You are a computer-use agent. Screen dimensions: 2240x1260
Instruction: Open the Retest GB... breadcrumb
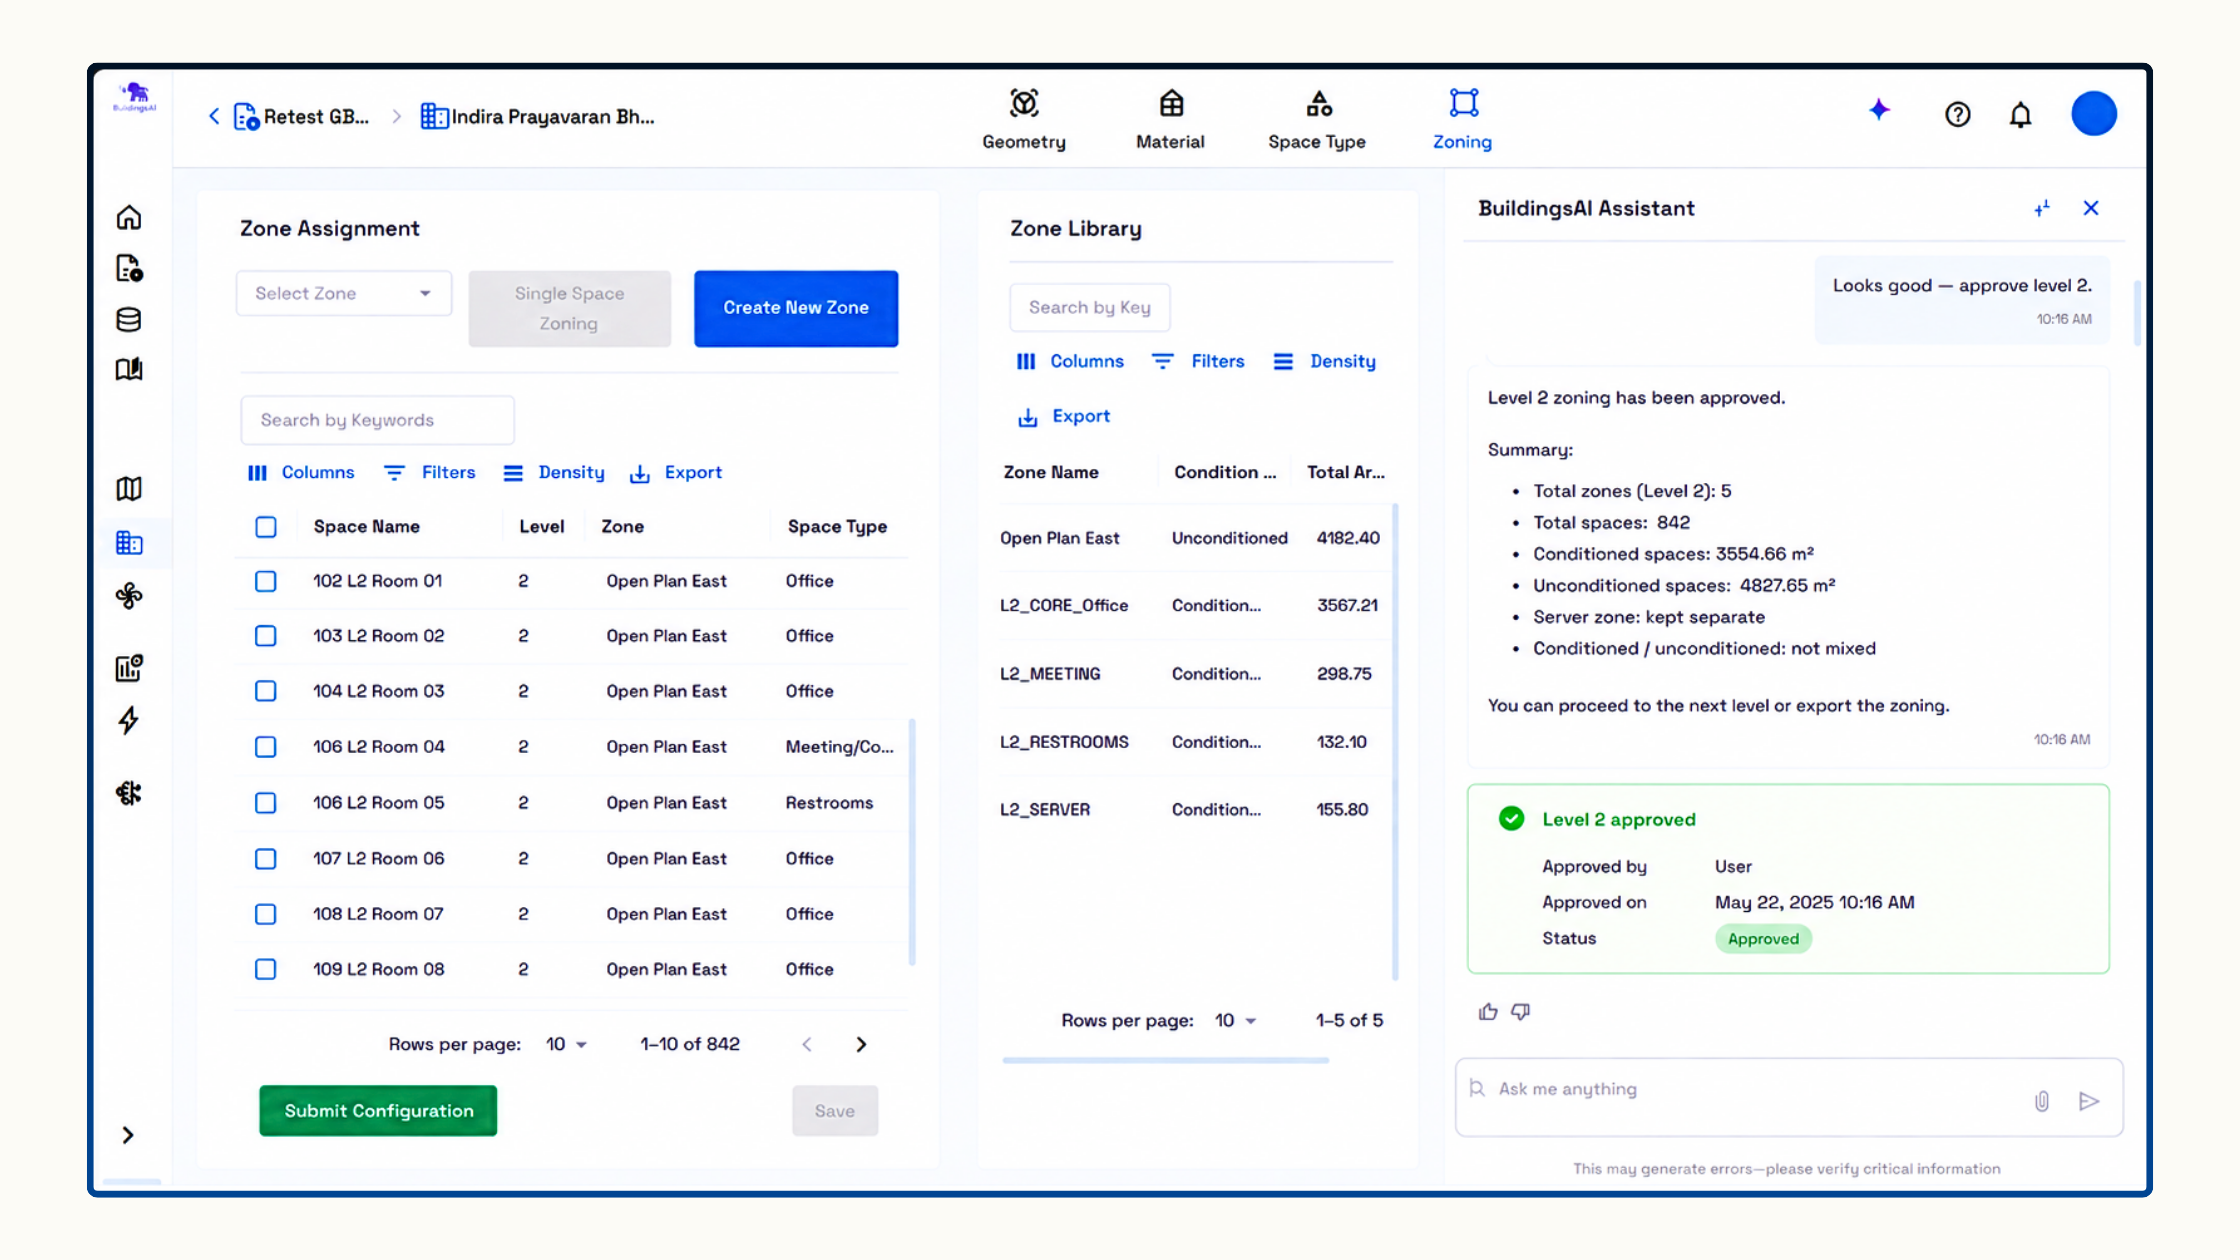coord(302,117)
